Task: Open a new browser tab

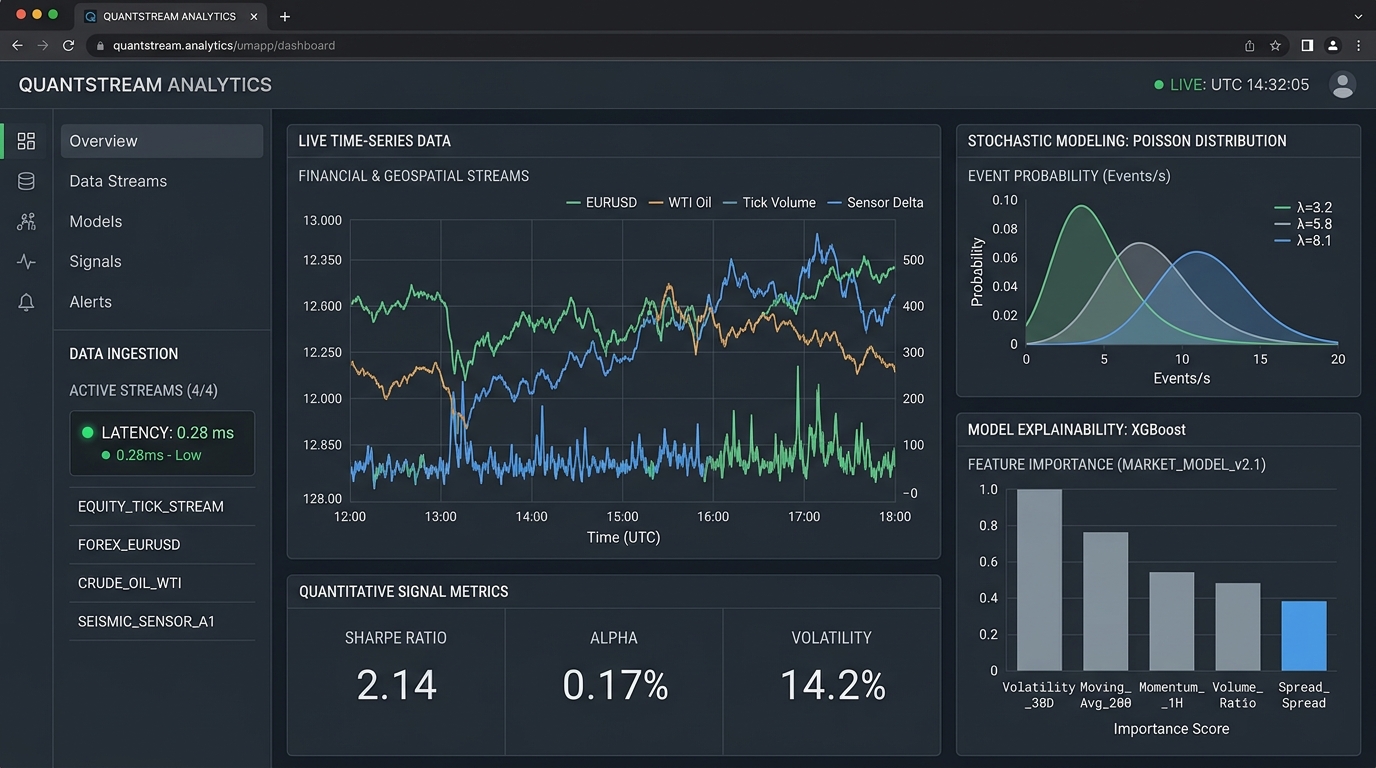Action: 285,17
